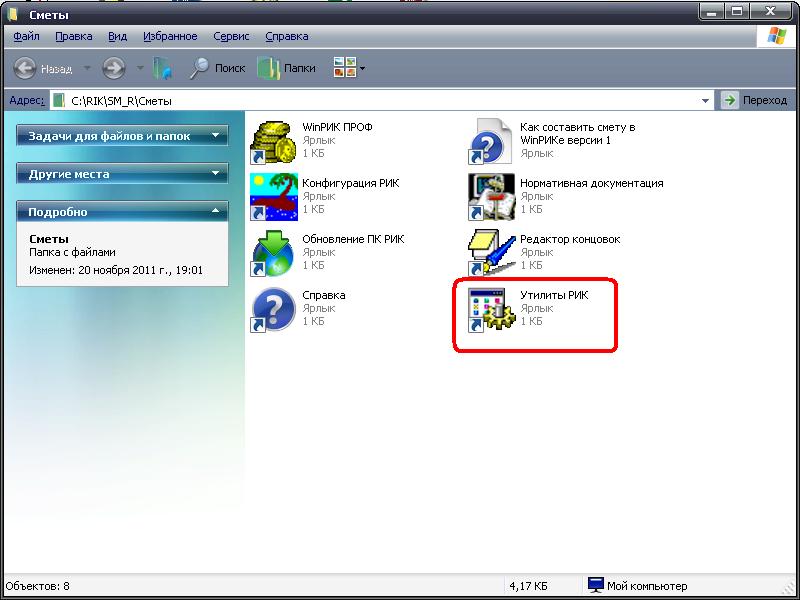Click the Переход go button
Screen dimensions: 800x600
tap(756, 101)
